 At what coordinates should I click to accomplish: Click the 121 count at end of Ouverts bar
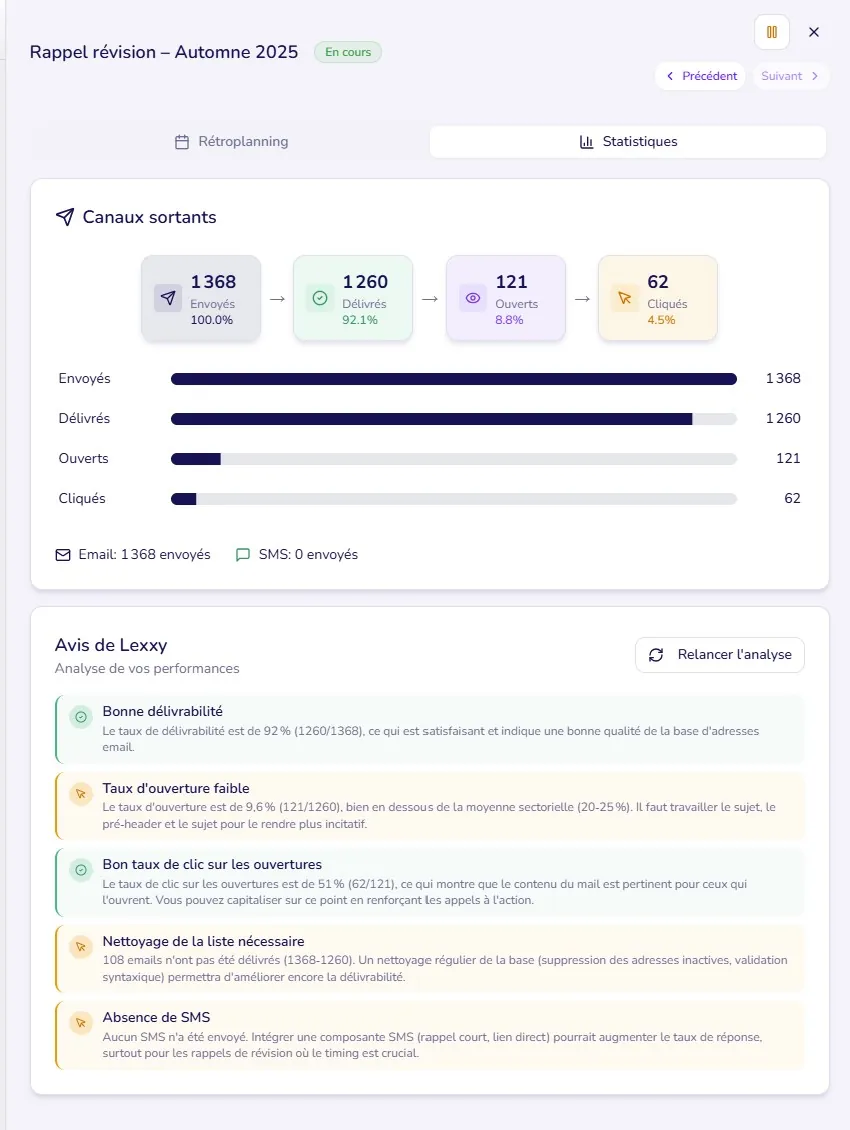788,458
